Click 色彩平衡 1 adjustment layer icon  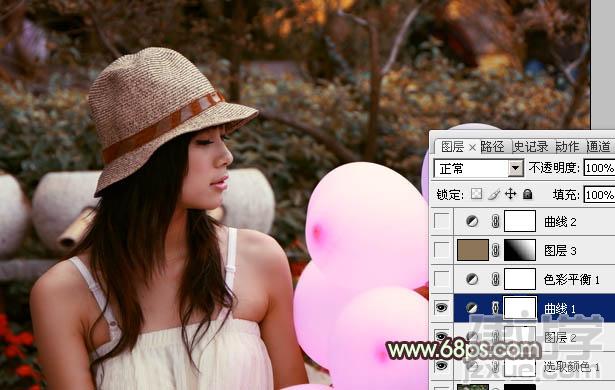pos(472,279)
